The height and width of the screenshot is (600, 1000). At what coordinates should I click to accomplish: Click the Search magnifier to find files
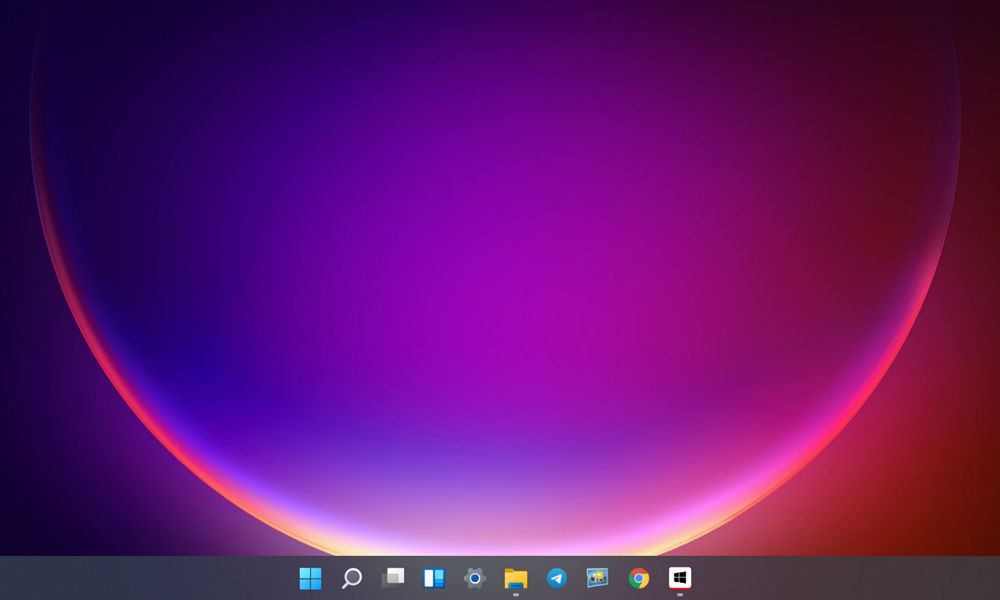[x=350, y=578]
